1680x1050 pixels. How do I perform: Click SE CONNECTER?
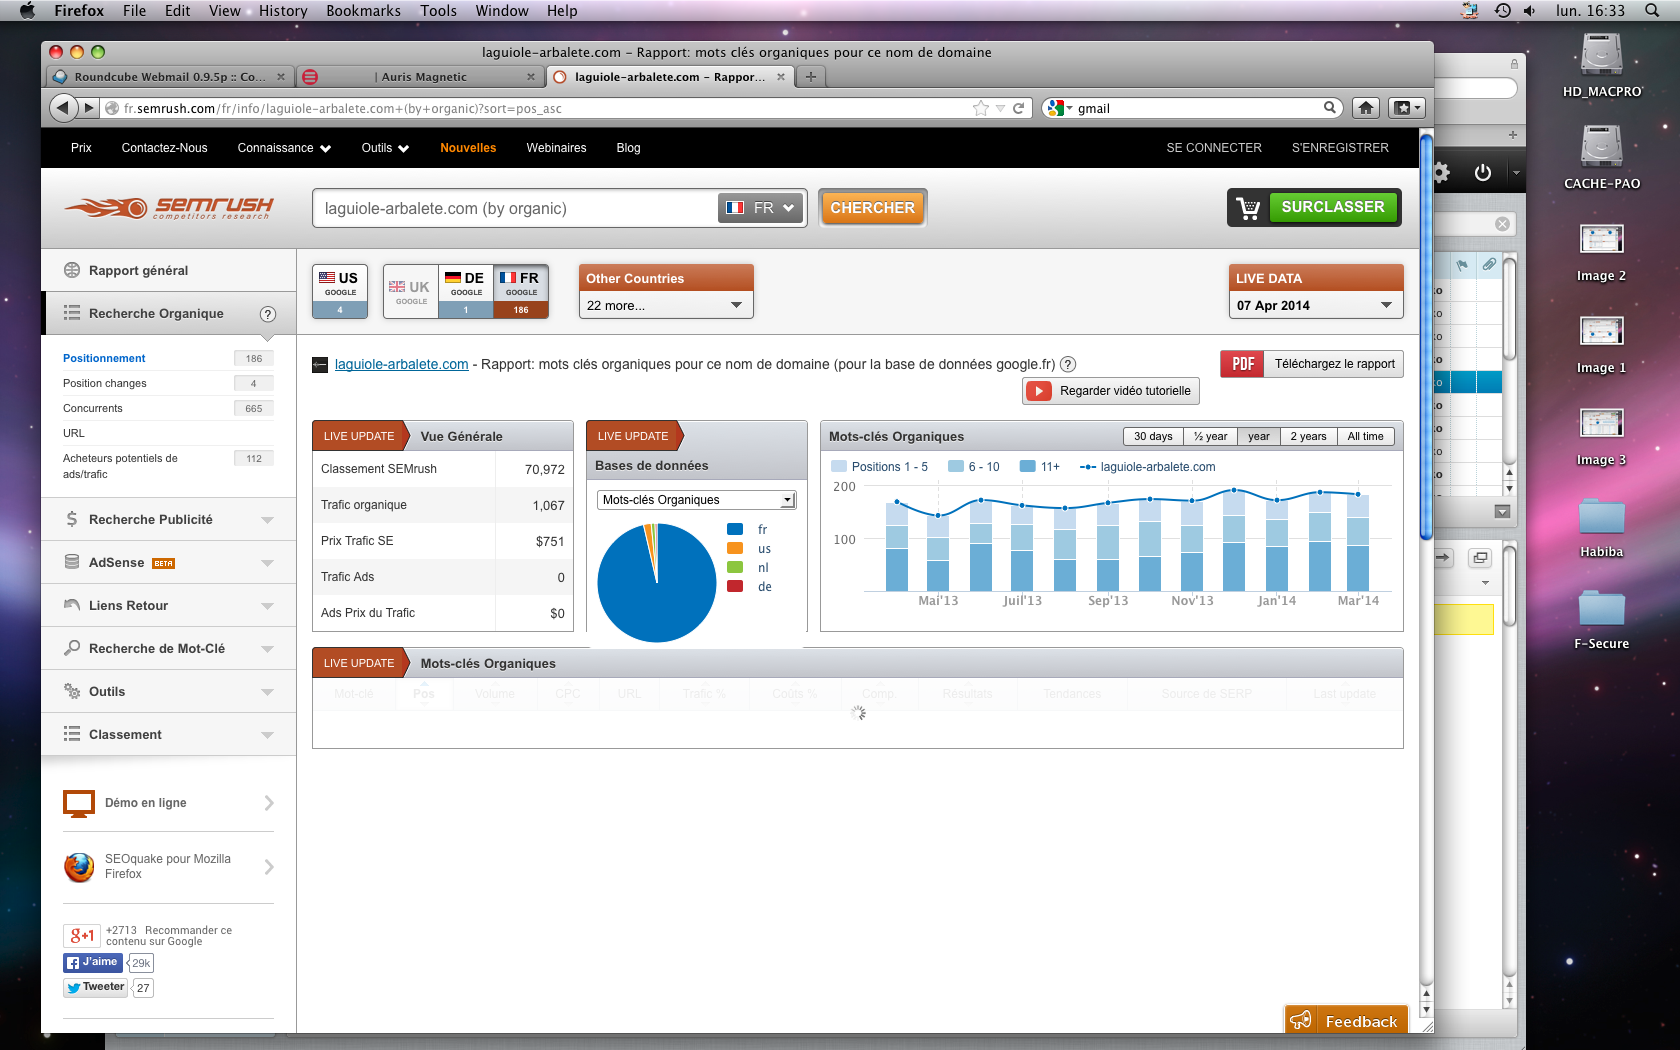(x=1214, y=148)
